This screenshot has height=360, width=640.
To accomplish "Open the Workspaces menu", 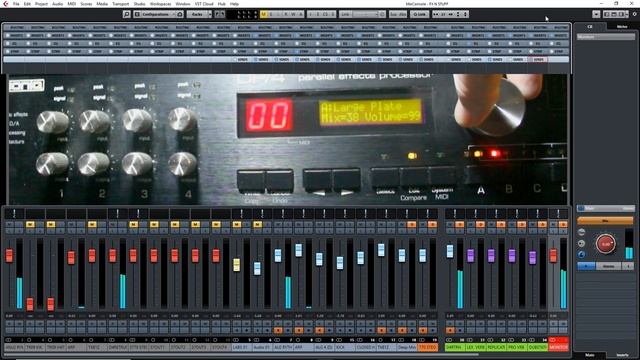I will coord(160,4).
